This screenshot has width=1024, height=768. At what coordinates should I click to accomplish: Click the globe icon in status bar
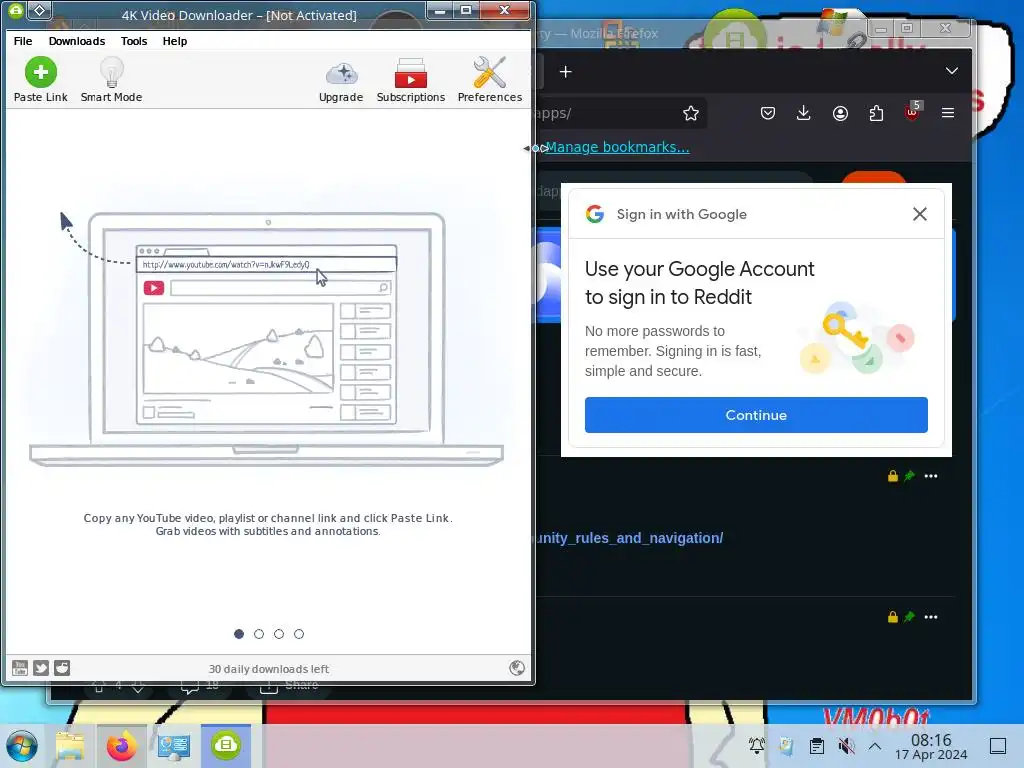pyautogui.click(x=517, y=668)
